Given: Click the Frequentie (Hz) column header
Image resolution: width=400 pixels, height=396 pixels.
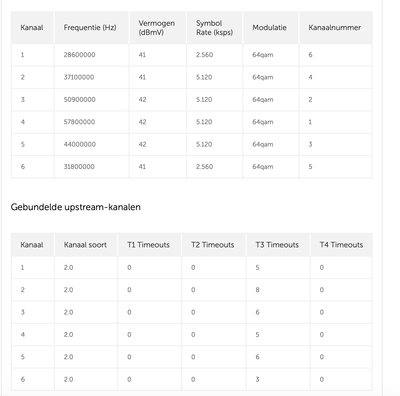Looking at the screenshot, I should point(90,28).
